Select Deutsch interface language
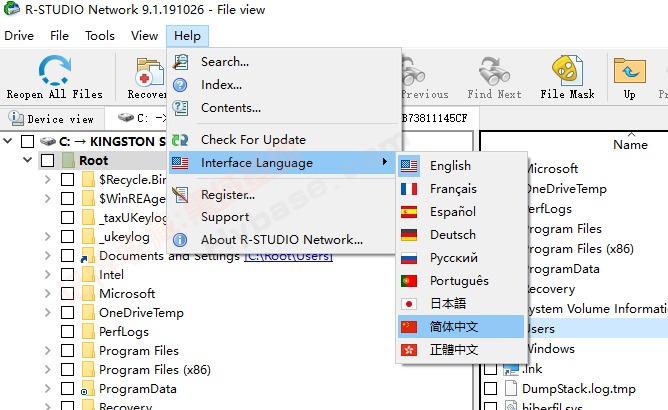The height and width of the screenshot is (410, 668). (461, 235)
